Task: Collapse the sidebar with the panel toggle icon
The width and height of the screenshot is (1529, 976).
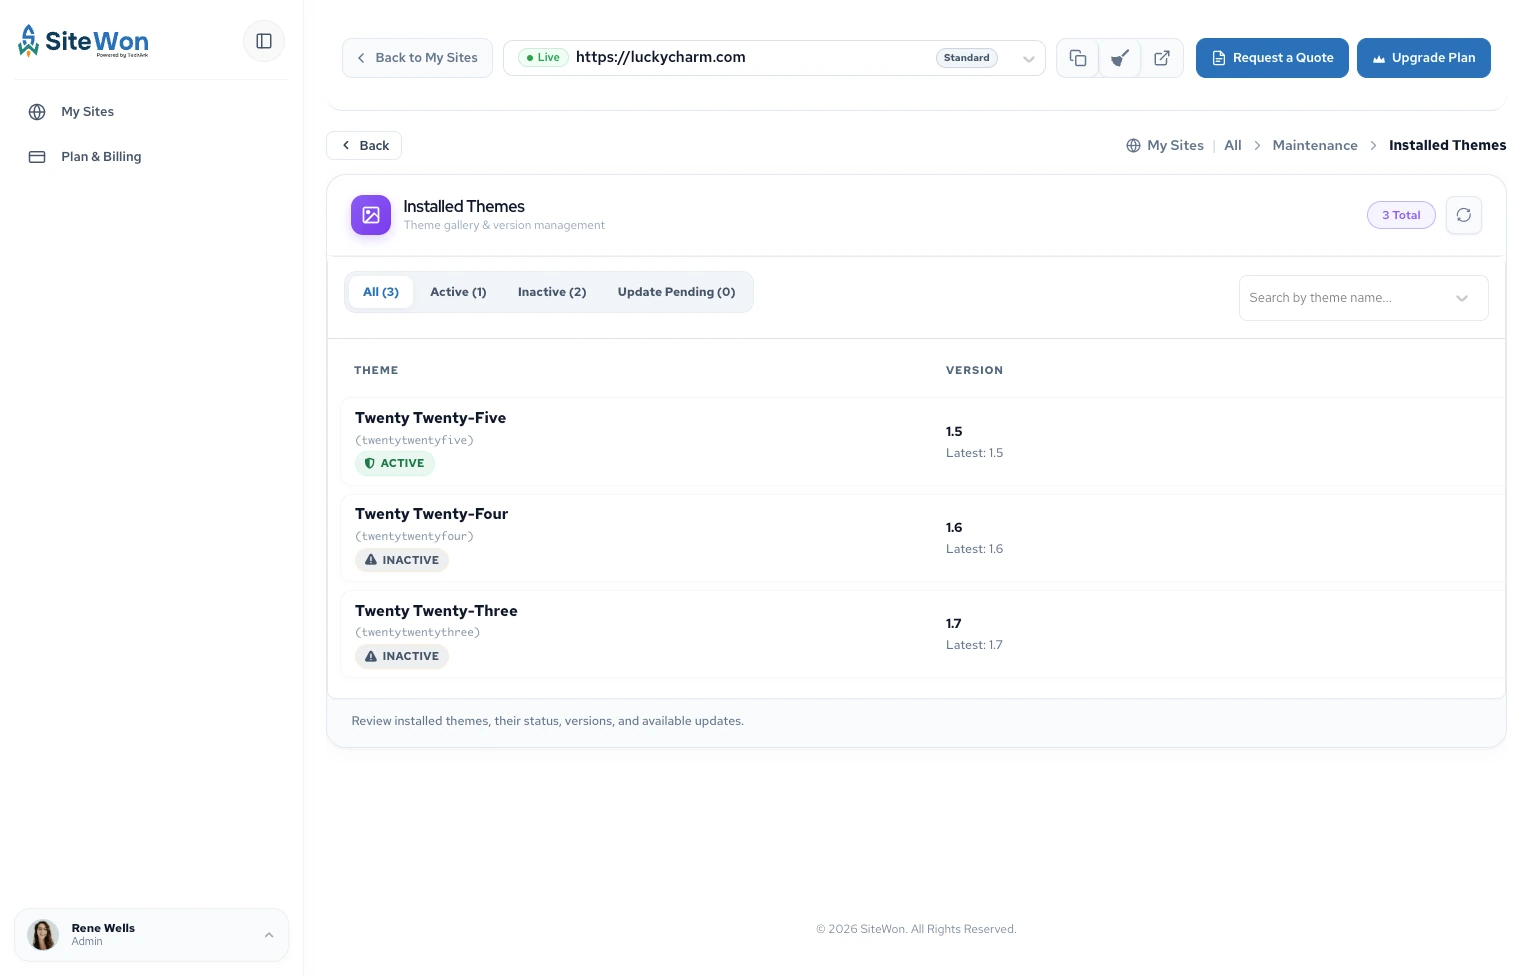Action: [264, 41]
